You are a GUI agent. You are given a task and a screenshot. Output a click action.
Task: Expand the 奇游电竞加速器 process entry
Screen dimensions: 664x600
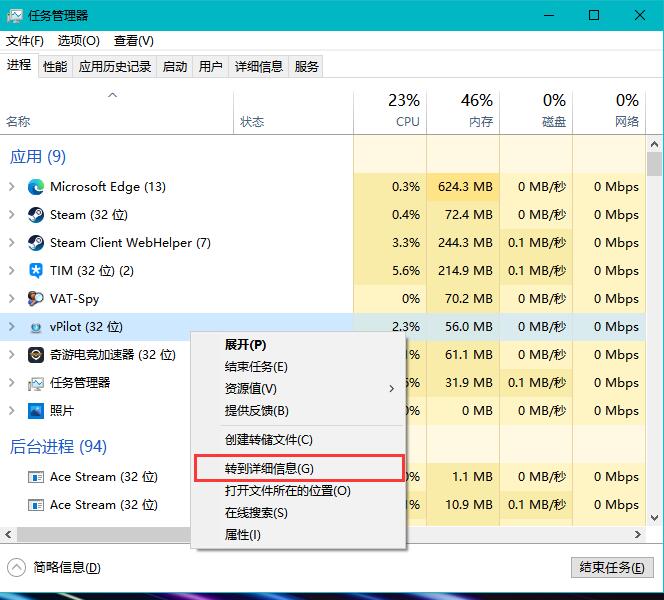[12, 355]
